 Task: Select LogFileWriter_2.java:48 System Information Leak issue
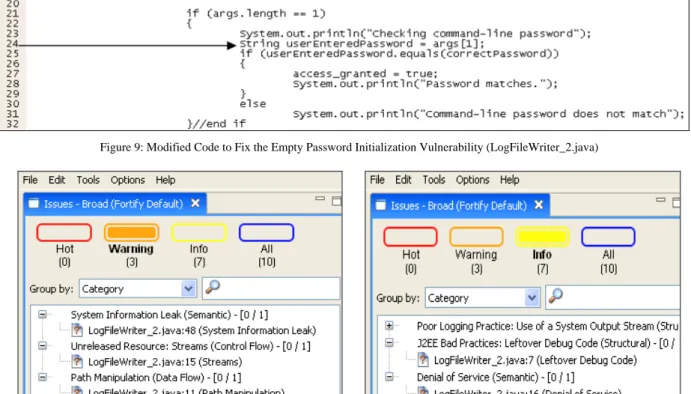(202, 331)
